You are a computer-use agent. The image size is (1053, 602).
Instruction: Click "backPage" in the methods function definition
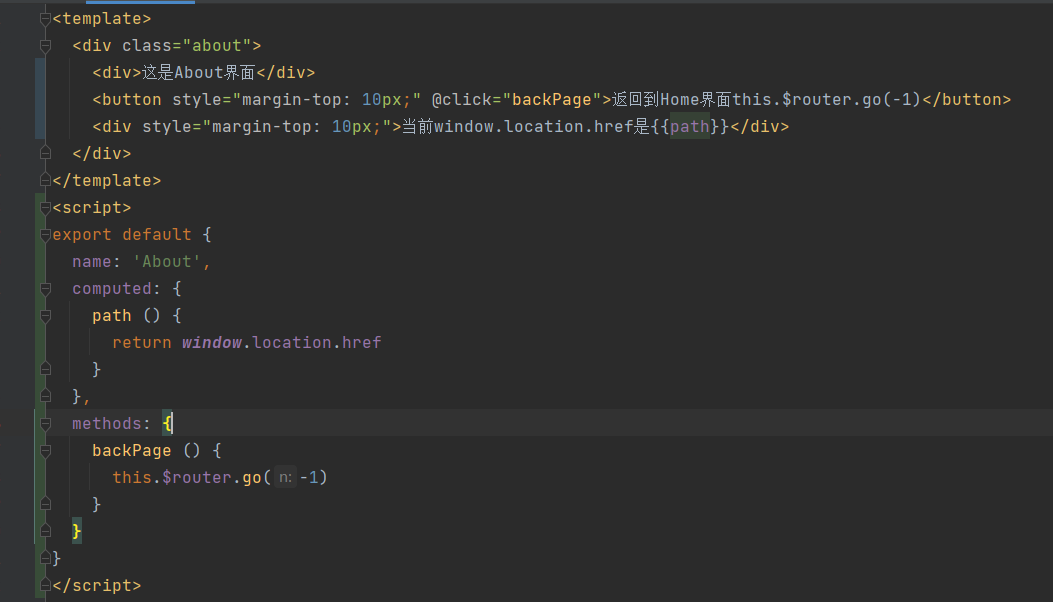[x=132, y=450]
